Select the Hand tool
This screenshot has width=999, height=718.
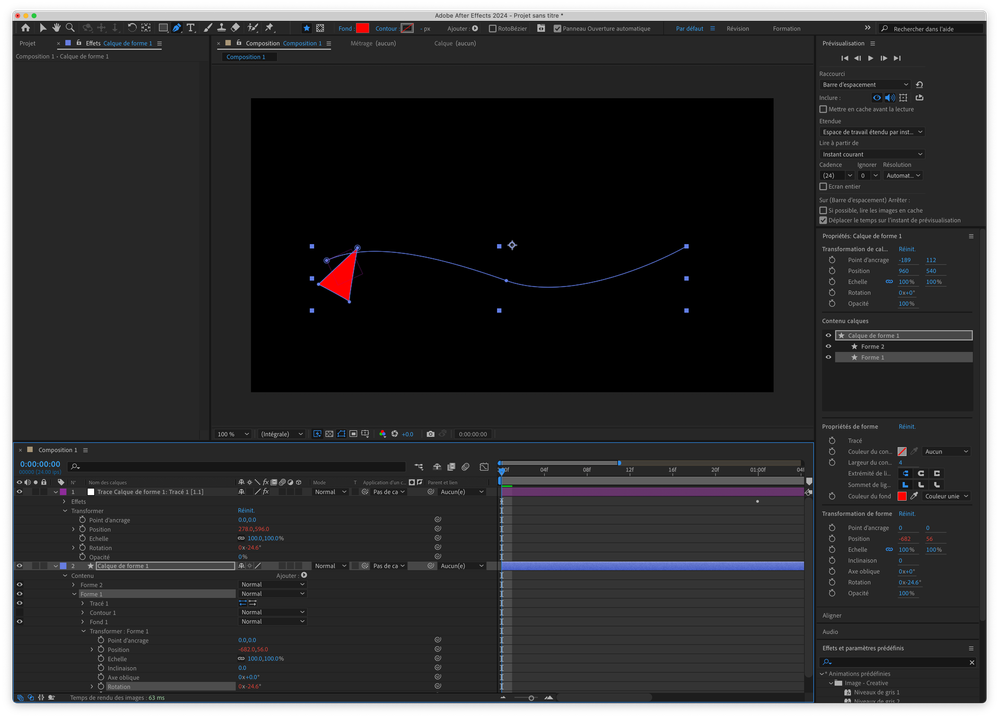coord(56,28)
